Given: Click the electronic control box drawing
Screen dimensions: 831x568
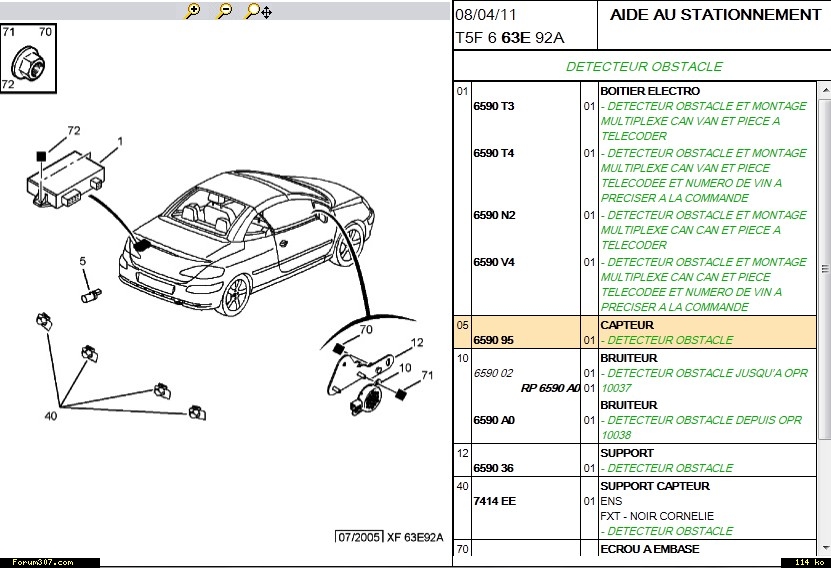Looking at the screenshot, I should 66,179.
